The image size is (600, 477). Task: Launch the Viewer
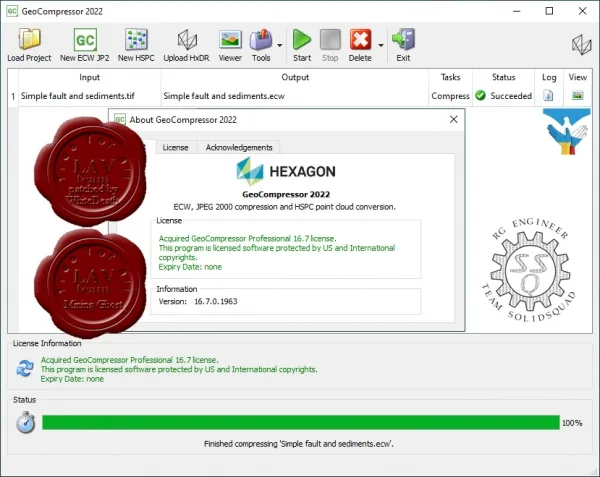[x=230, y=45]
